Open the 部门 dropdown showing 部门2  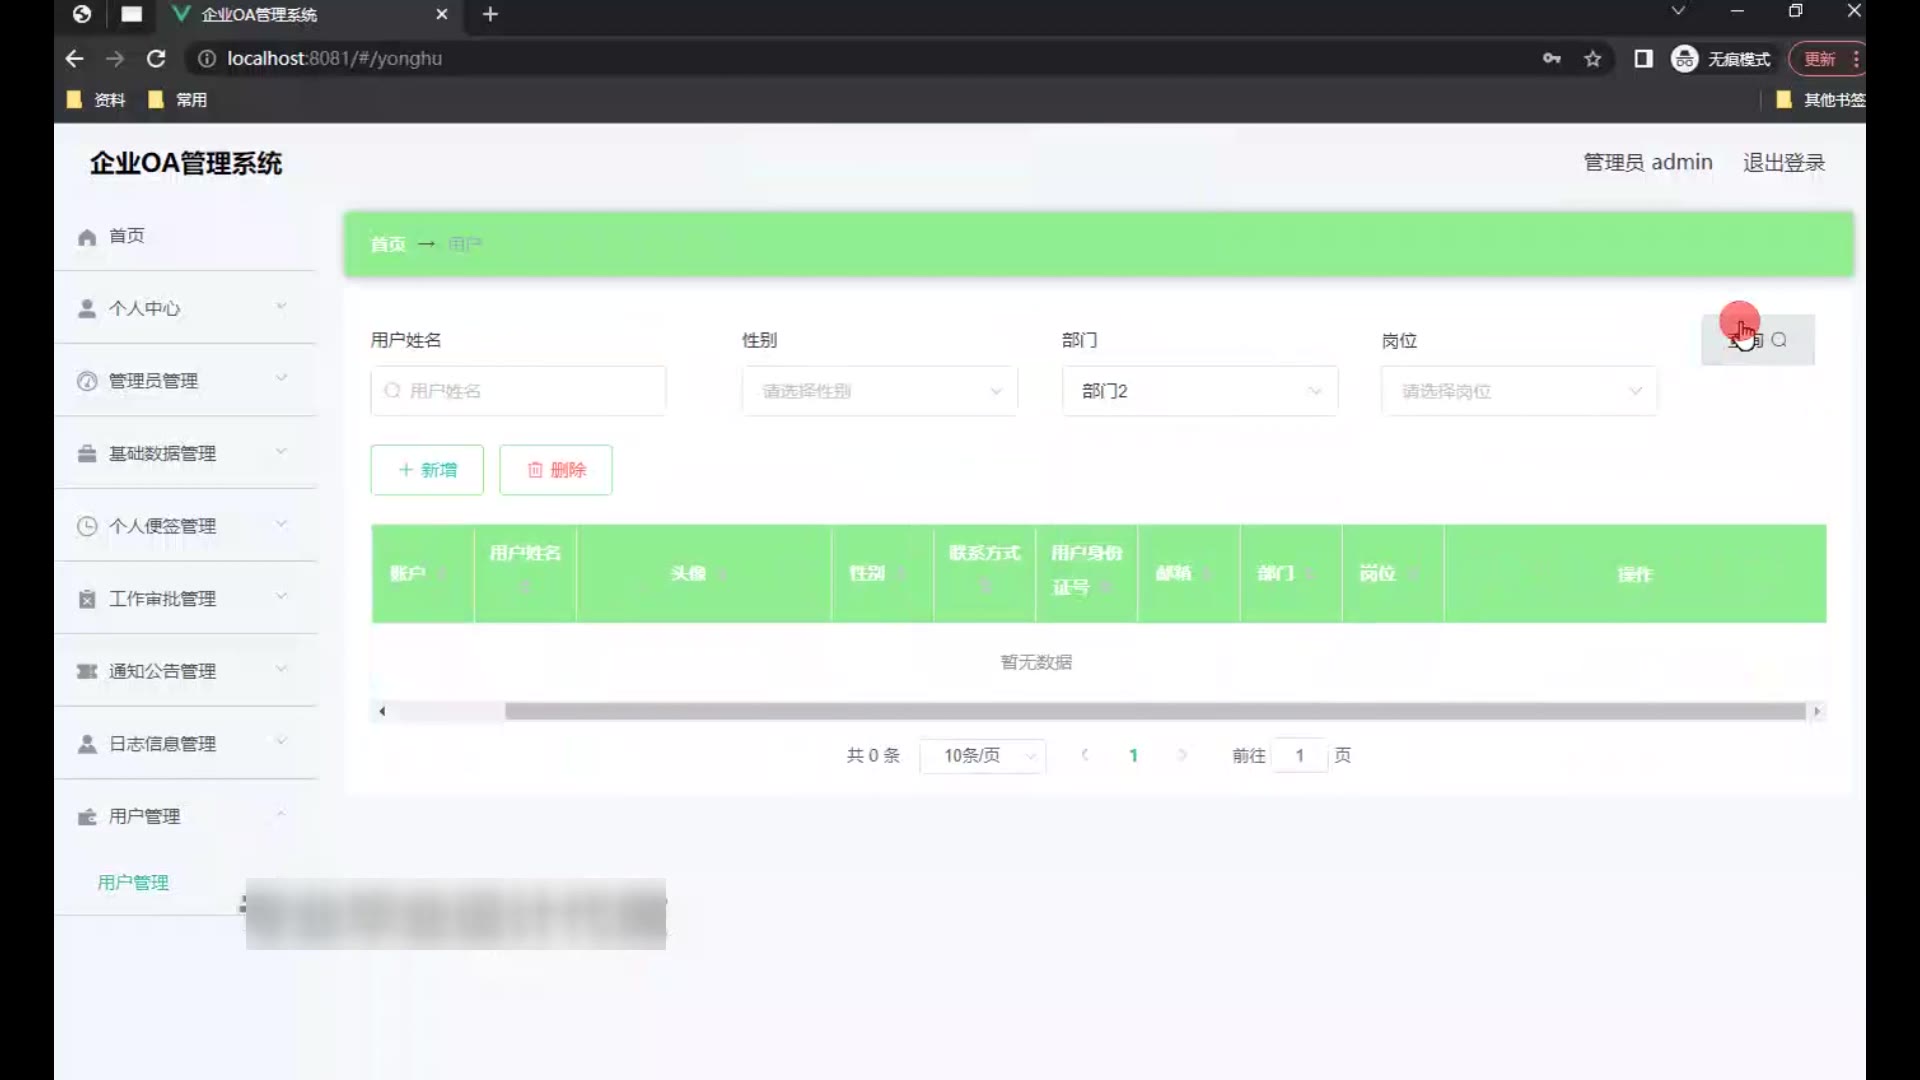[1199, 391]
